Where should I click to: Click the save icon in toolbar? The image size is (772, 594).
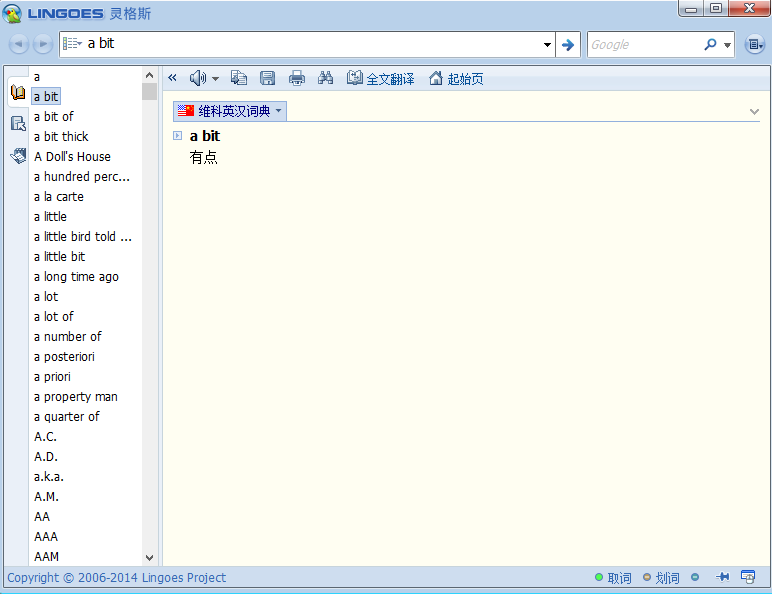point(267,78)
